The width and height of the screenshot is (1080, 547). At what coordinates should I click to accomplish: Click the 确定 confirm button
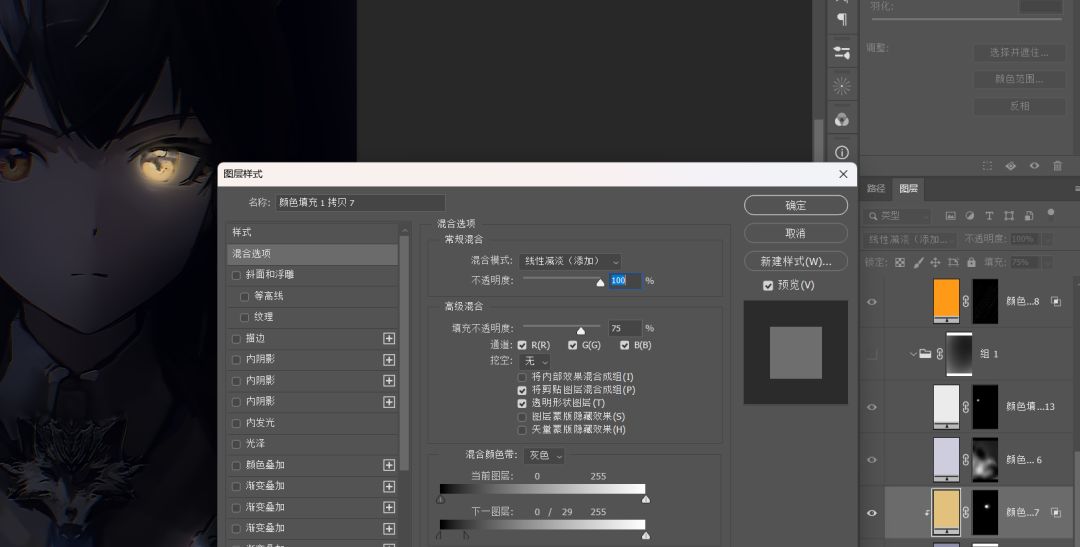click(x=795, y=205)
